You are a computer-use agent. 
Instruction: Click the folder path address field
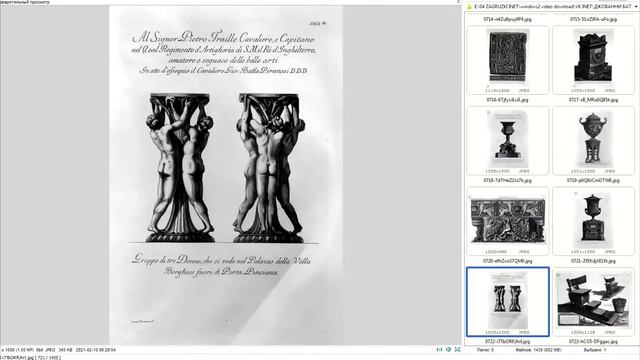(x=552, y=7)
